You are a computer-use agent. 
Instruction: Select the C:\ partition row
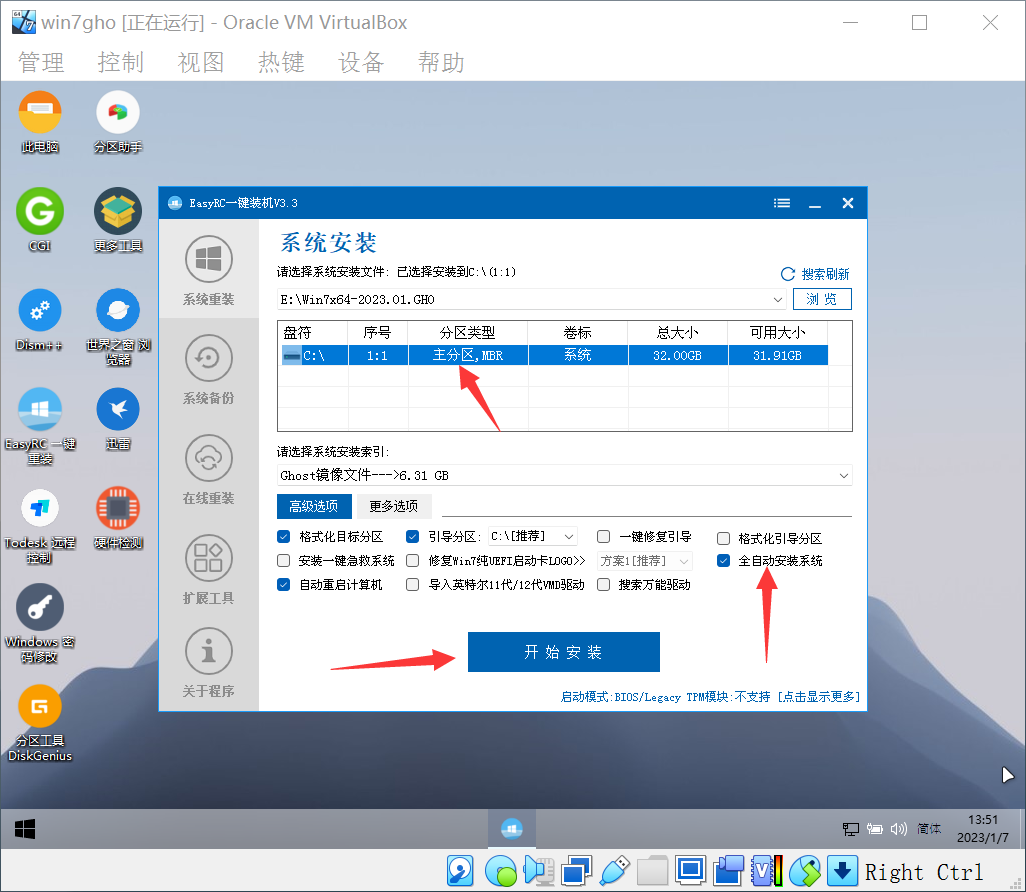coord(554,355)
